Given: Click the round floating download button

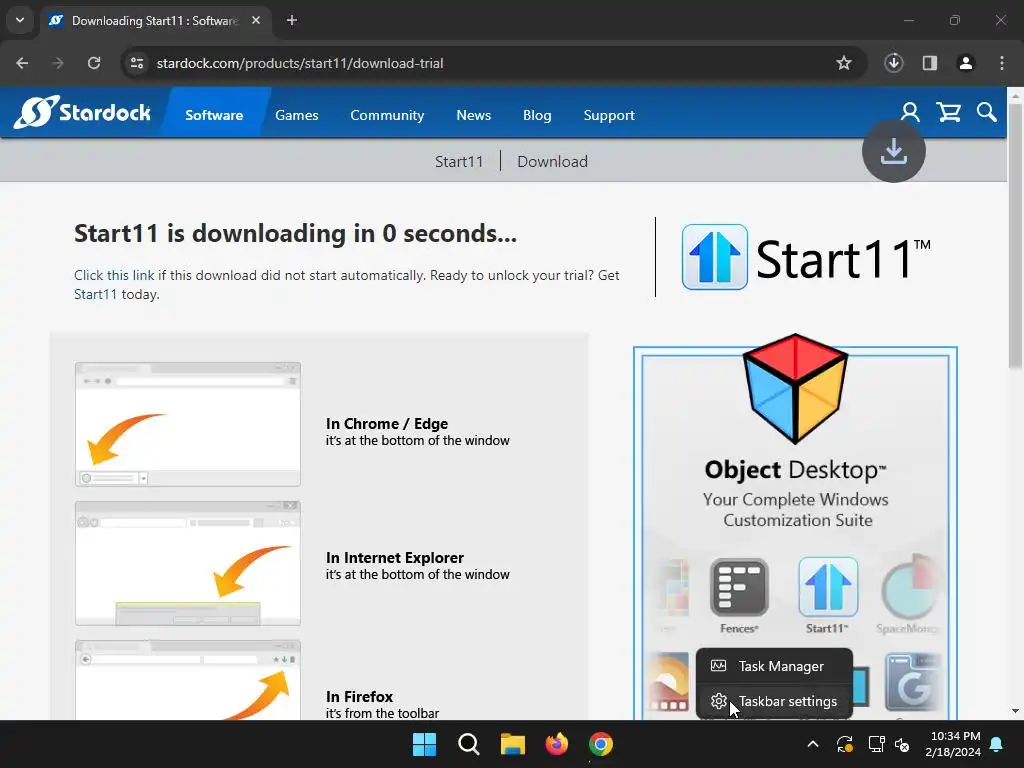Looking at the screenshot, I should 893,151.
